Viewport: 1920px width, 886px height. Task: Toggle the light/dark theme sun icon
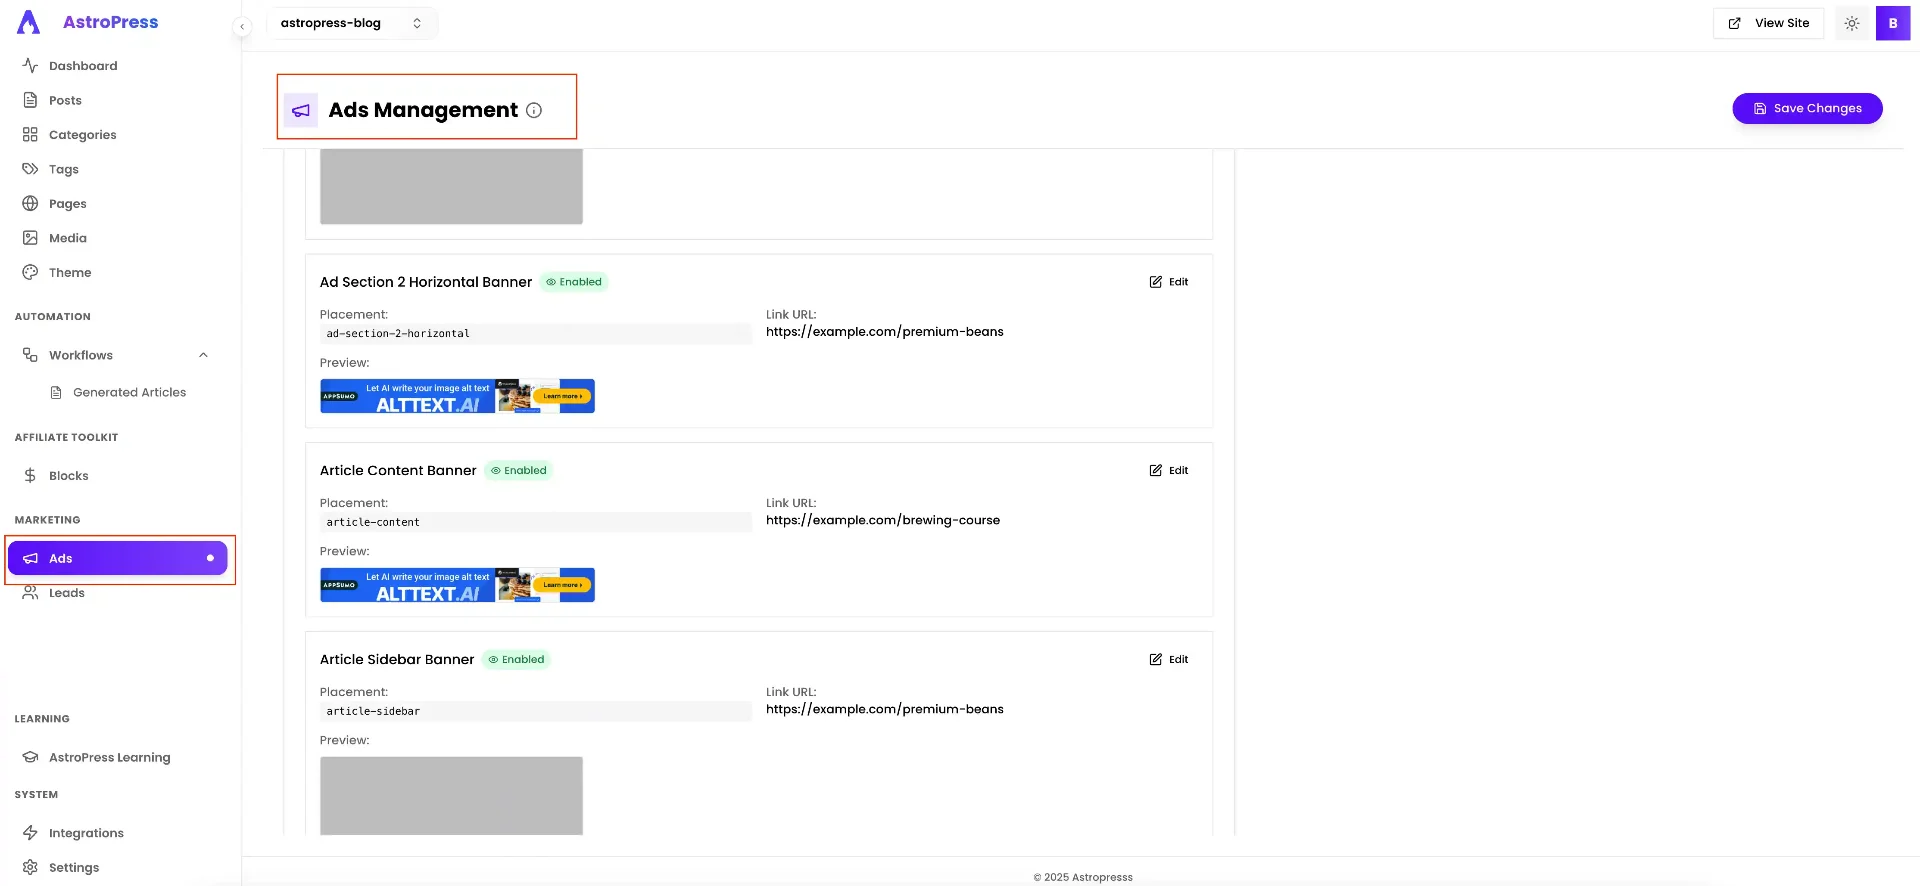tap(1851, 23)
